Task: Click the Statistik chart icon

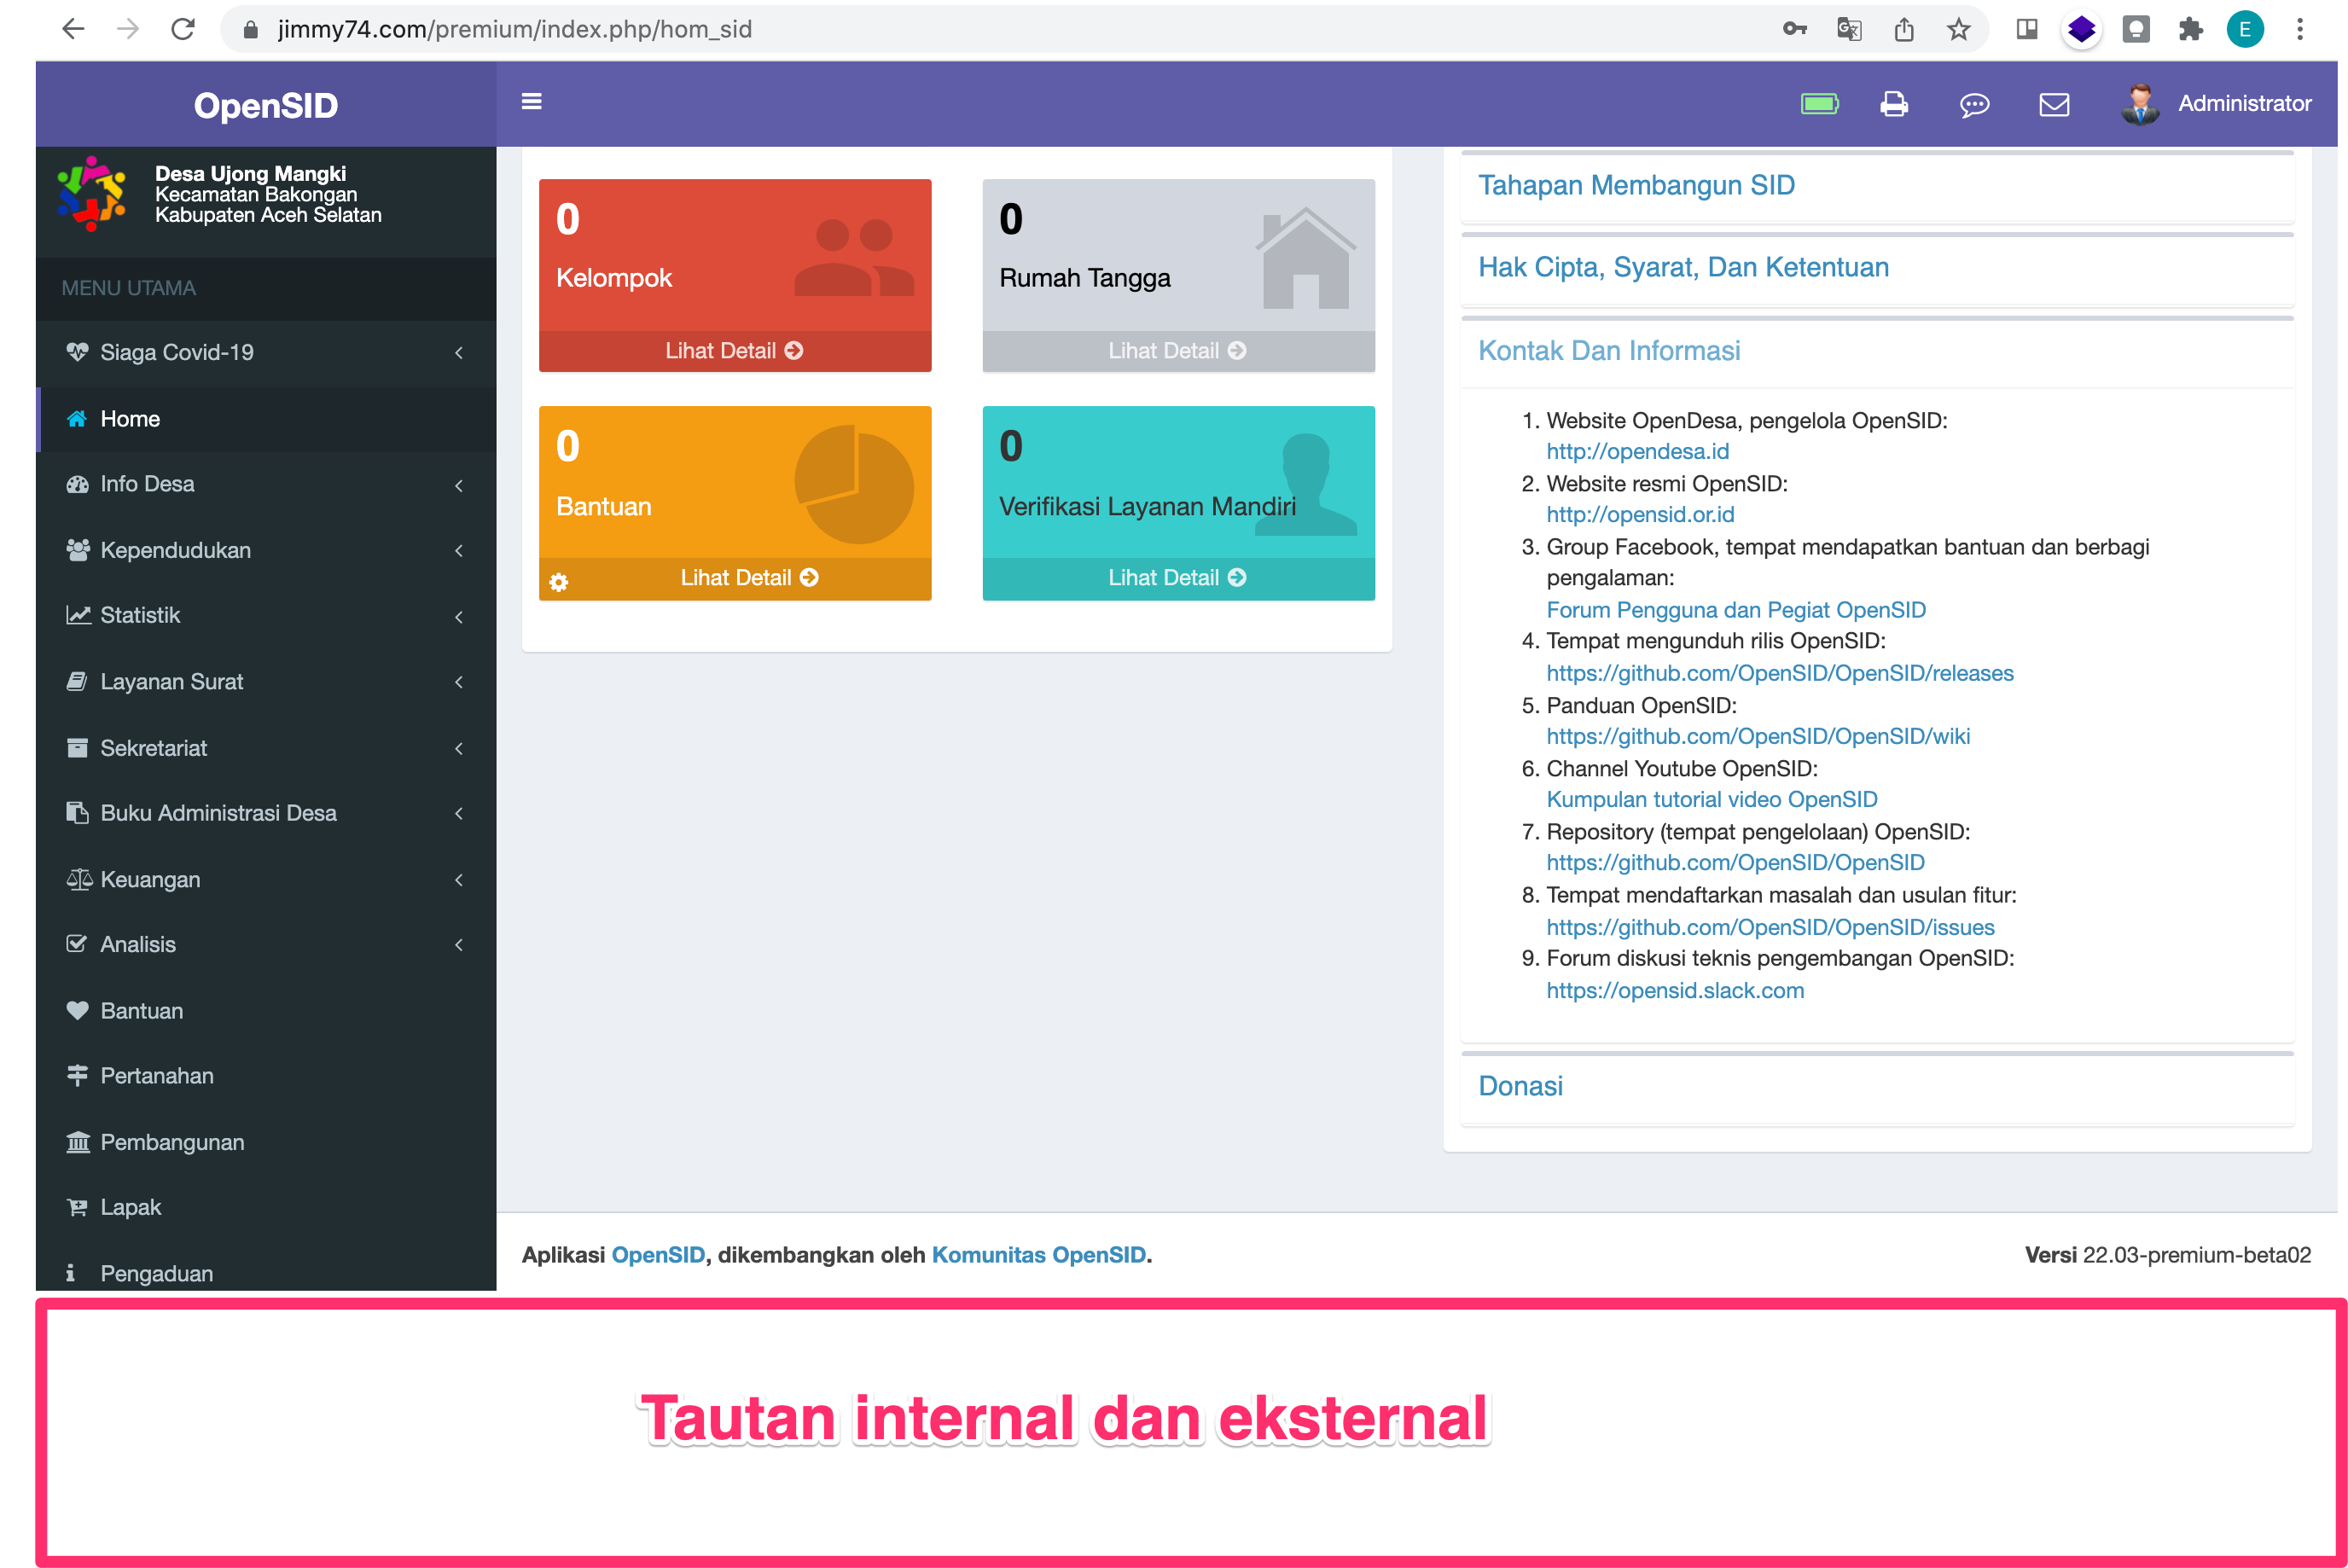Action: [x=79, y=615]
